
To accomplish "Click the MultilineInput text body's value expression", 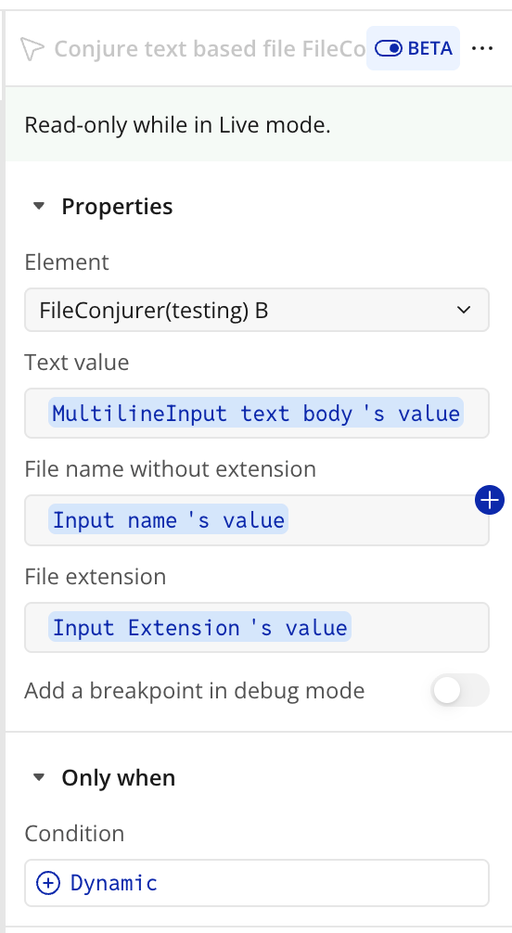I will (x=256, y=413).
